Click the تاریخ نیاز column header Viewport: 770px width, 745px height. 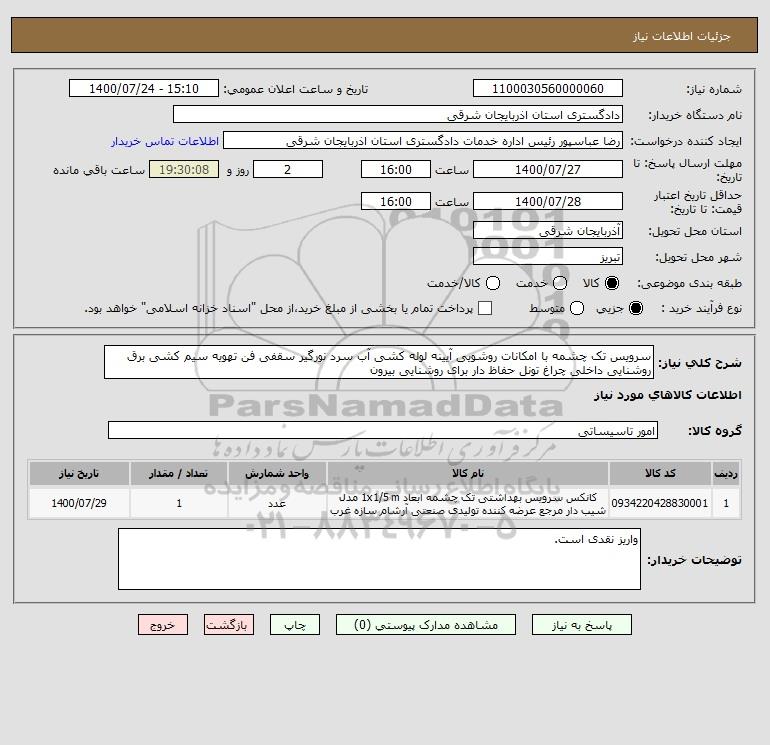[x=79, y=473]
